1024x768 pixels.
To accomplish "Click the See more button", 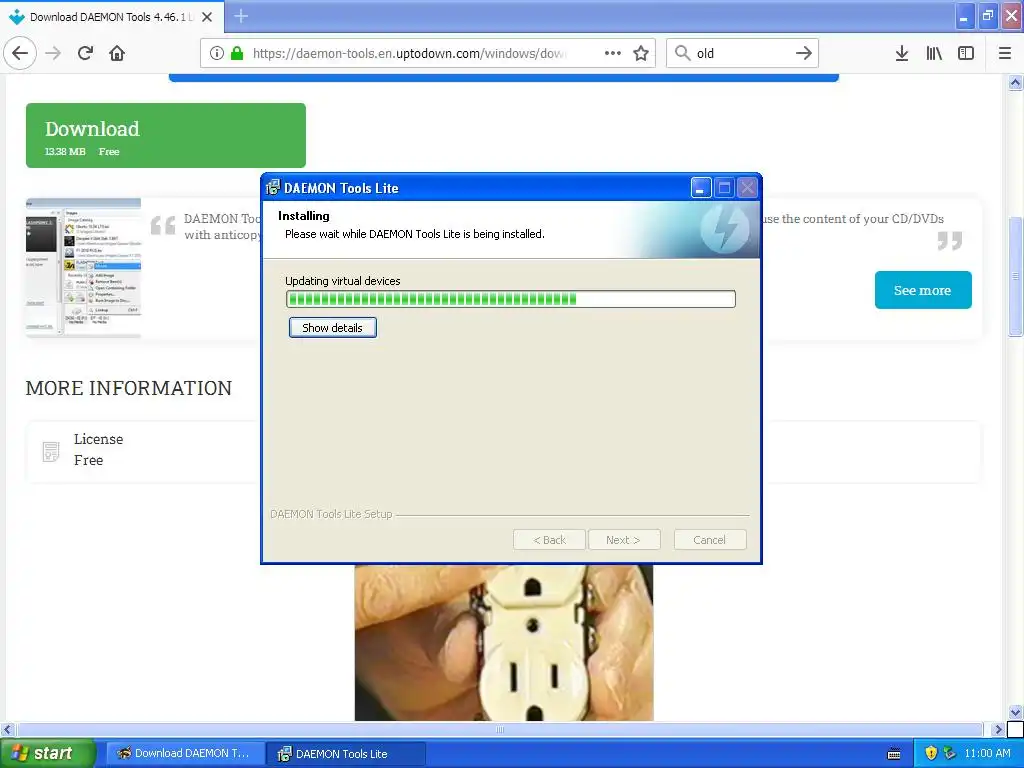I will pyautogui.click(x=923, y=290).
